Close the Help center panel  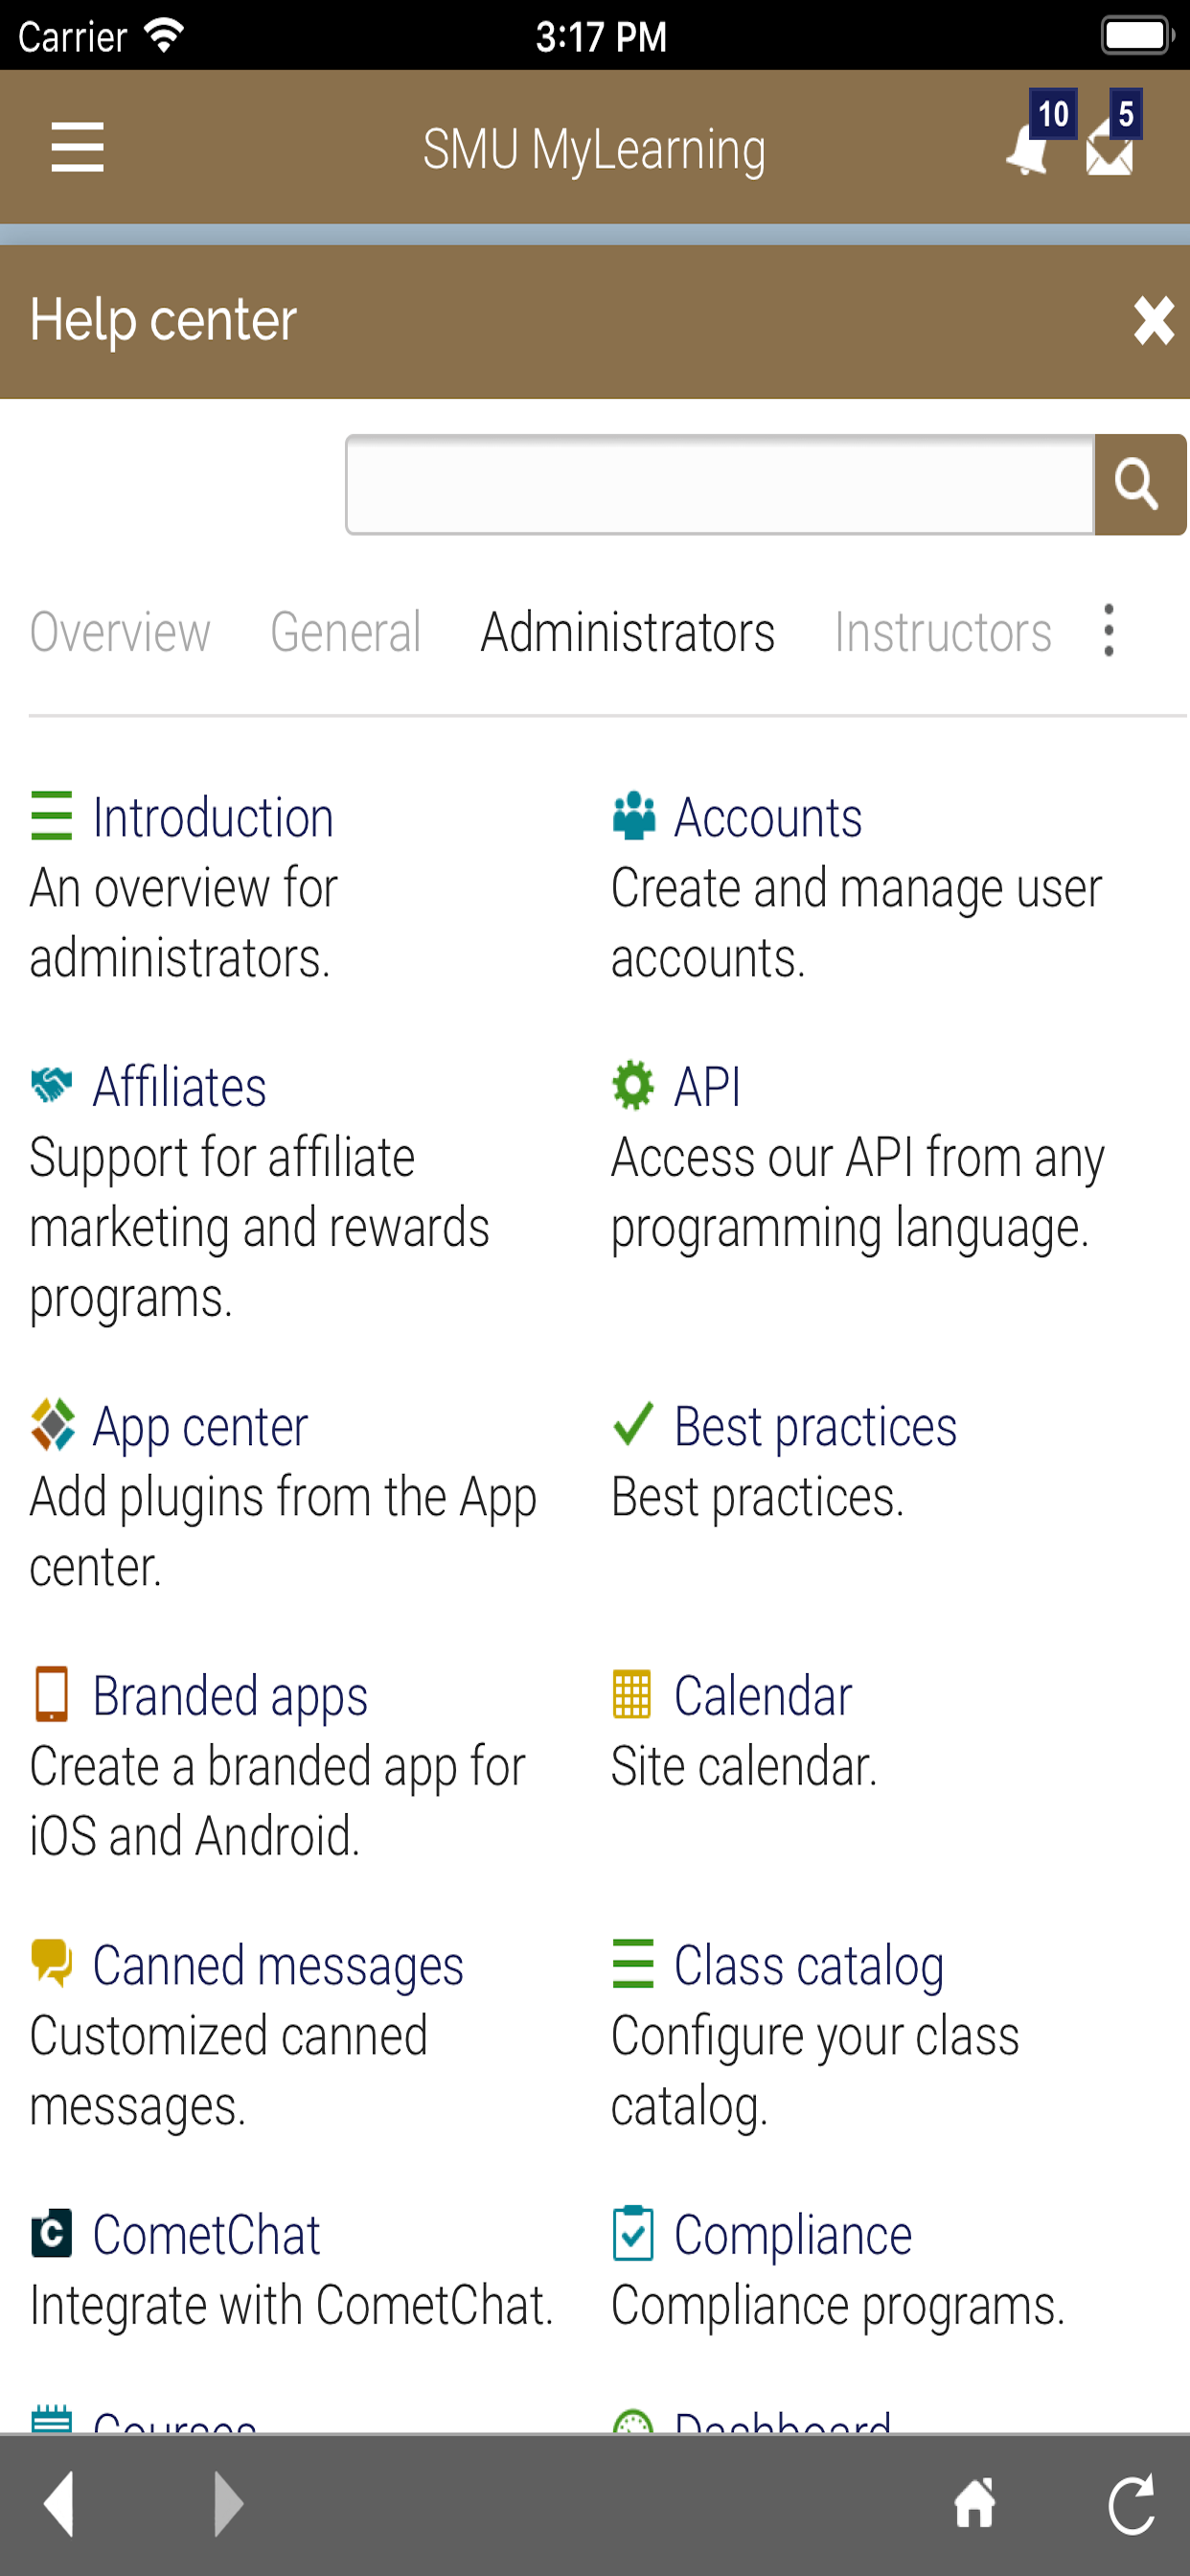coord(1153,321)
